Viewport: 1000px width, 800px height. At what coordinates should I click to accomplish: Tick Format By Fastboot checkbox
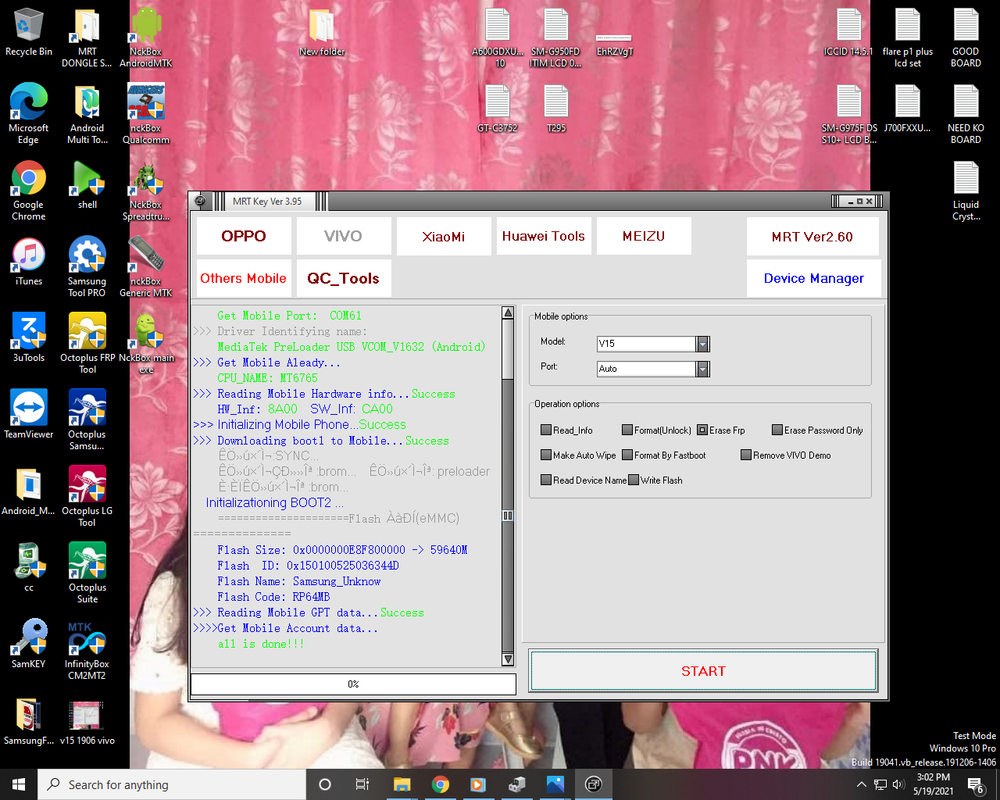[x=627, y=455]
